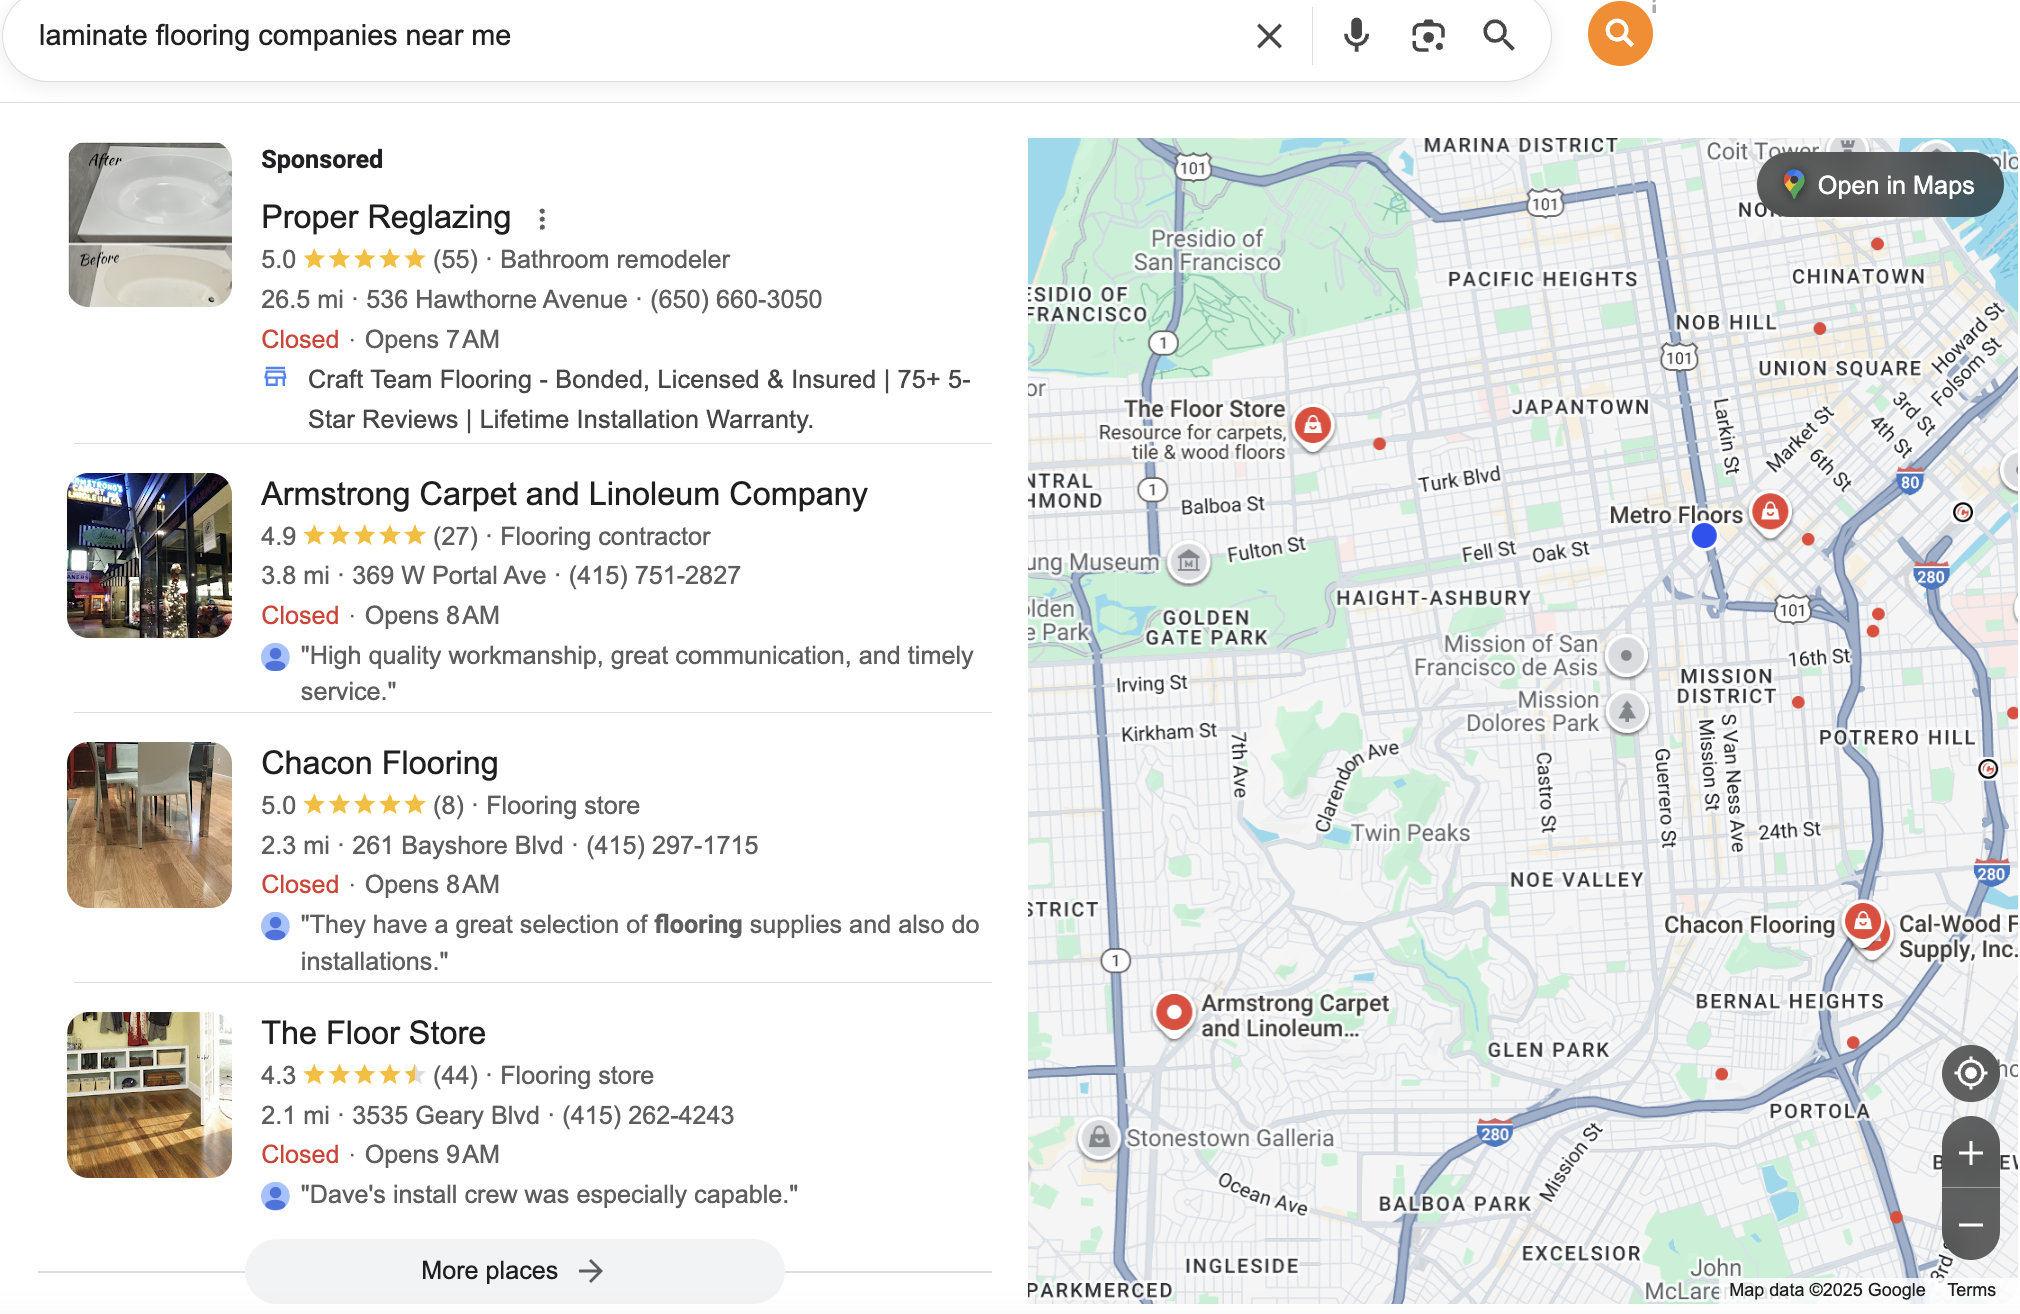Click the Open in Maps button
The image size is (2020, 1314).
(1879, 185)
